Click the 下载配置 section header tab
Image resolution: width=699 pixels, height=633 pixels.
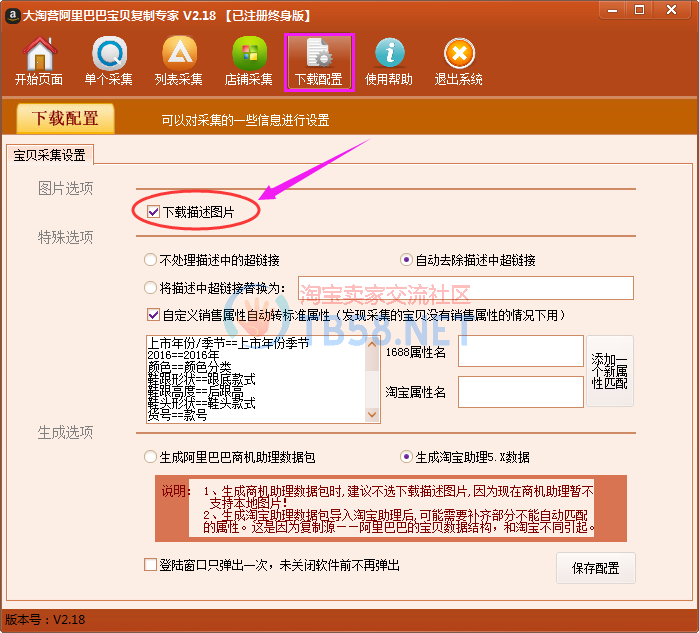(x=66, y=119)
